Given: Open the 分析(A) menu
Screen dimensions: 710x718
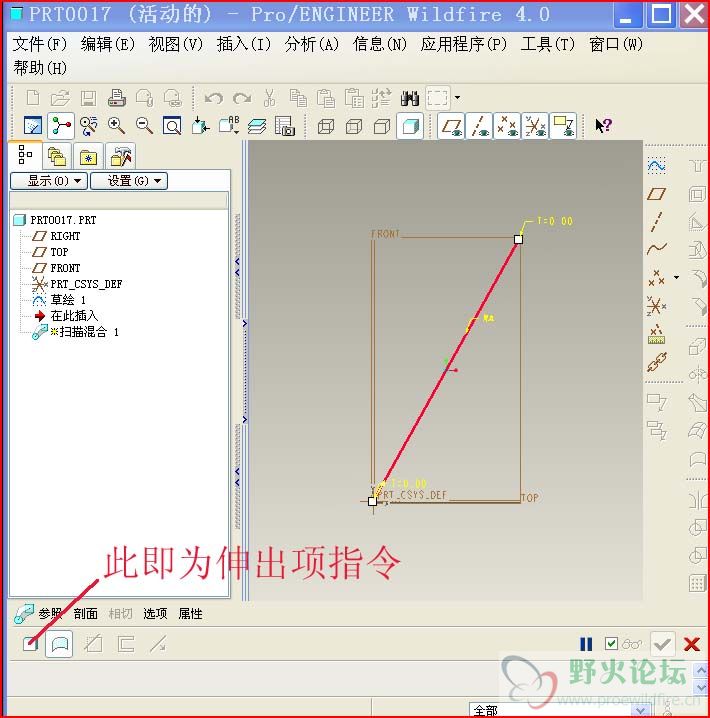Looking at the screenshot, I should point(312,44).
